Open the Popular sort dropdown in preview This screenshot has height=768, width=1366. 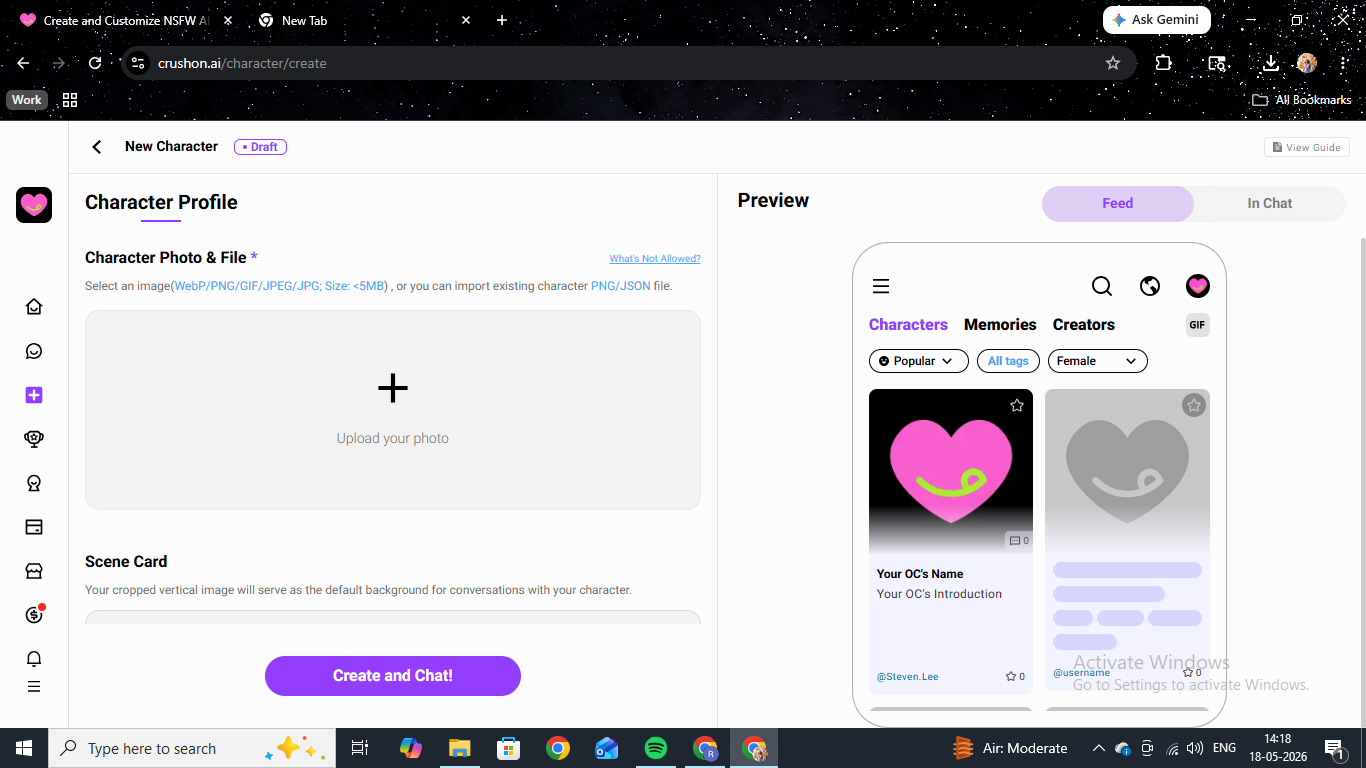tap(919, 361)
